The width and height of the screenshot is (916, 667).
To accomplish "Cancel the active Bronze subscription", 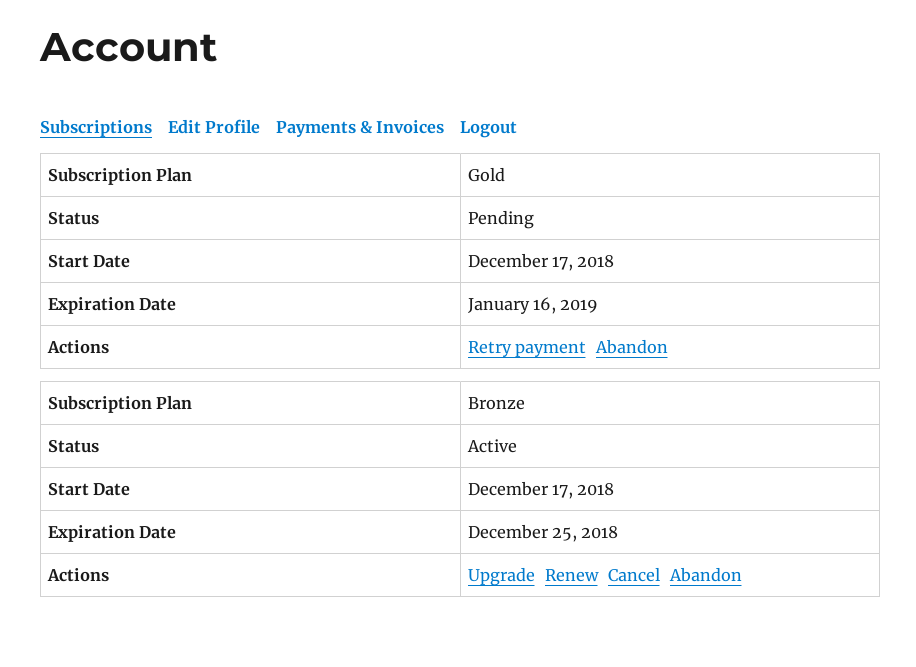I will coord(634,575).
